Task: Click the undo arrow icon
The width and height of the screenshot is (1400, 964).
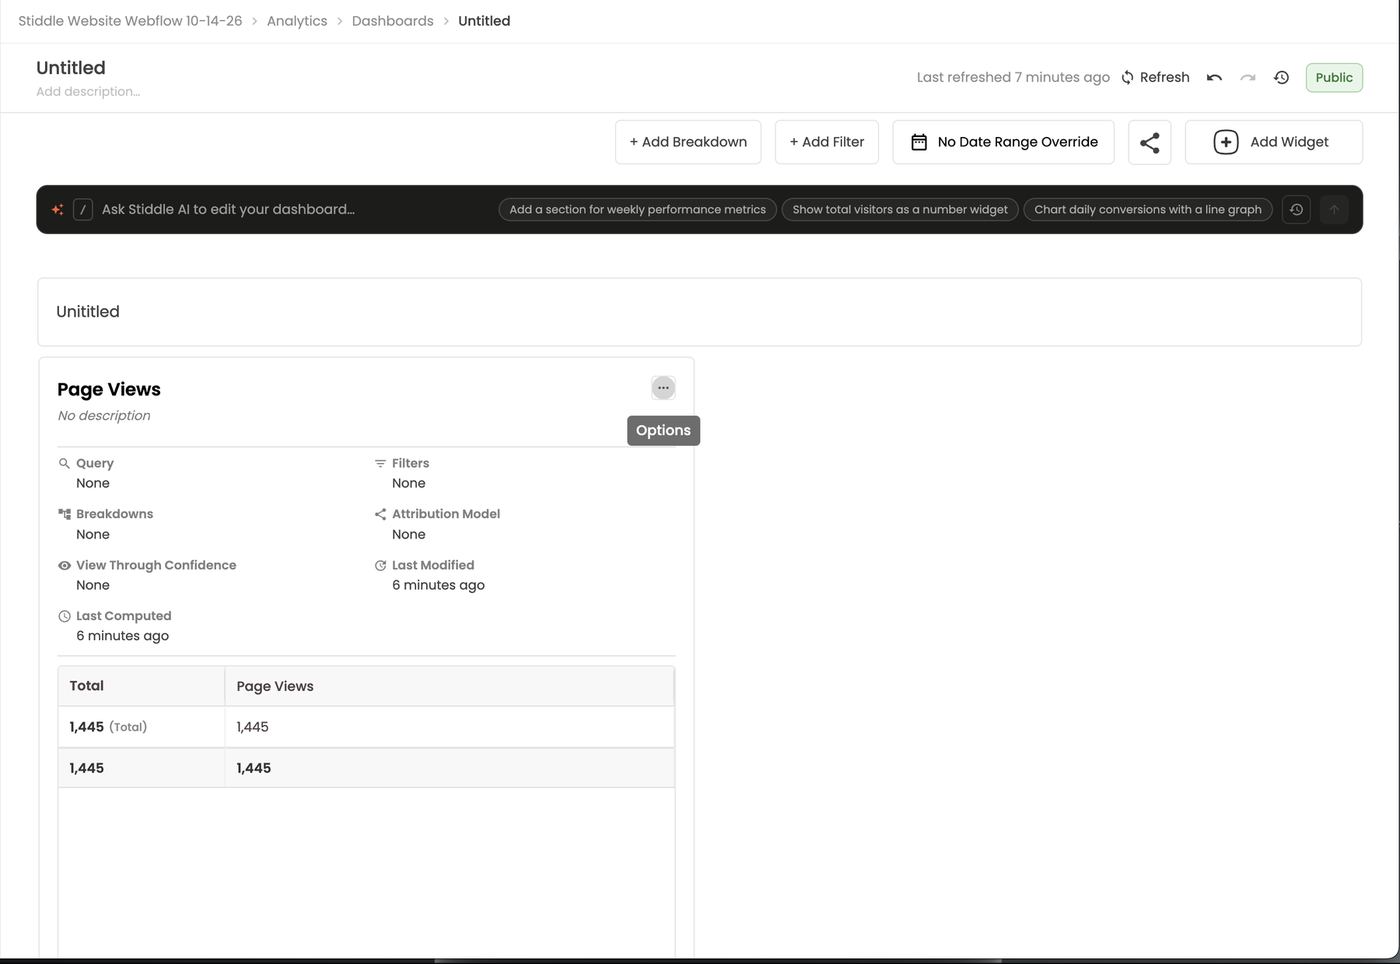Action: [1214, 77]
